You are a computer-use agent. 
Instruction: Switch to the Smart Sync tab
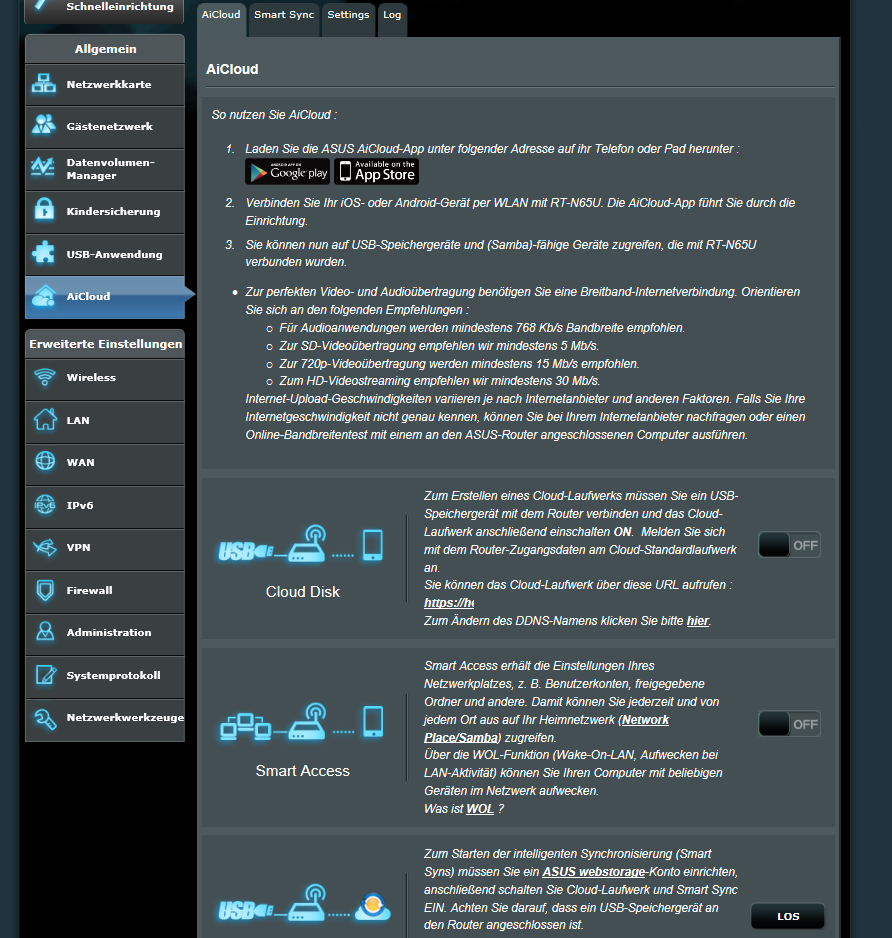284,15
